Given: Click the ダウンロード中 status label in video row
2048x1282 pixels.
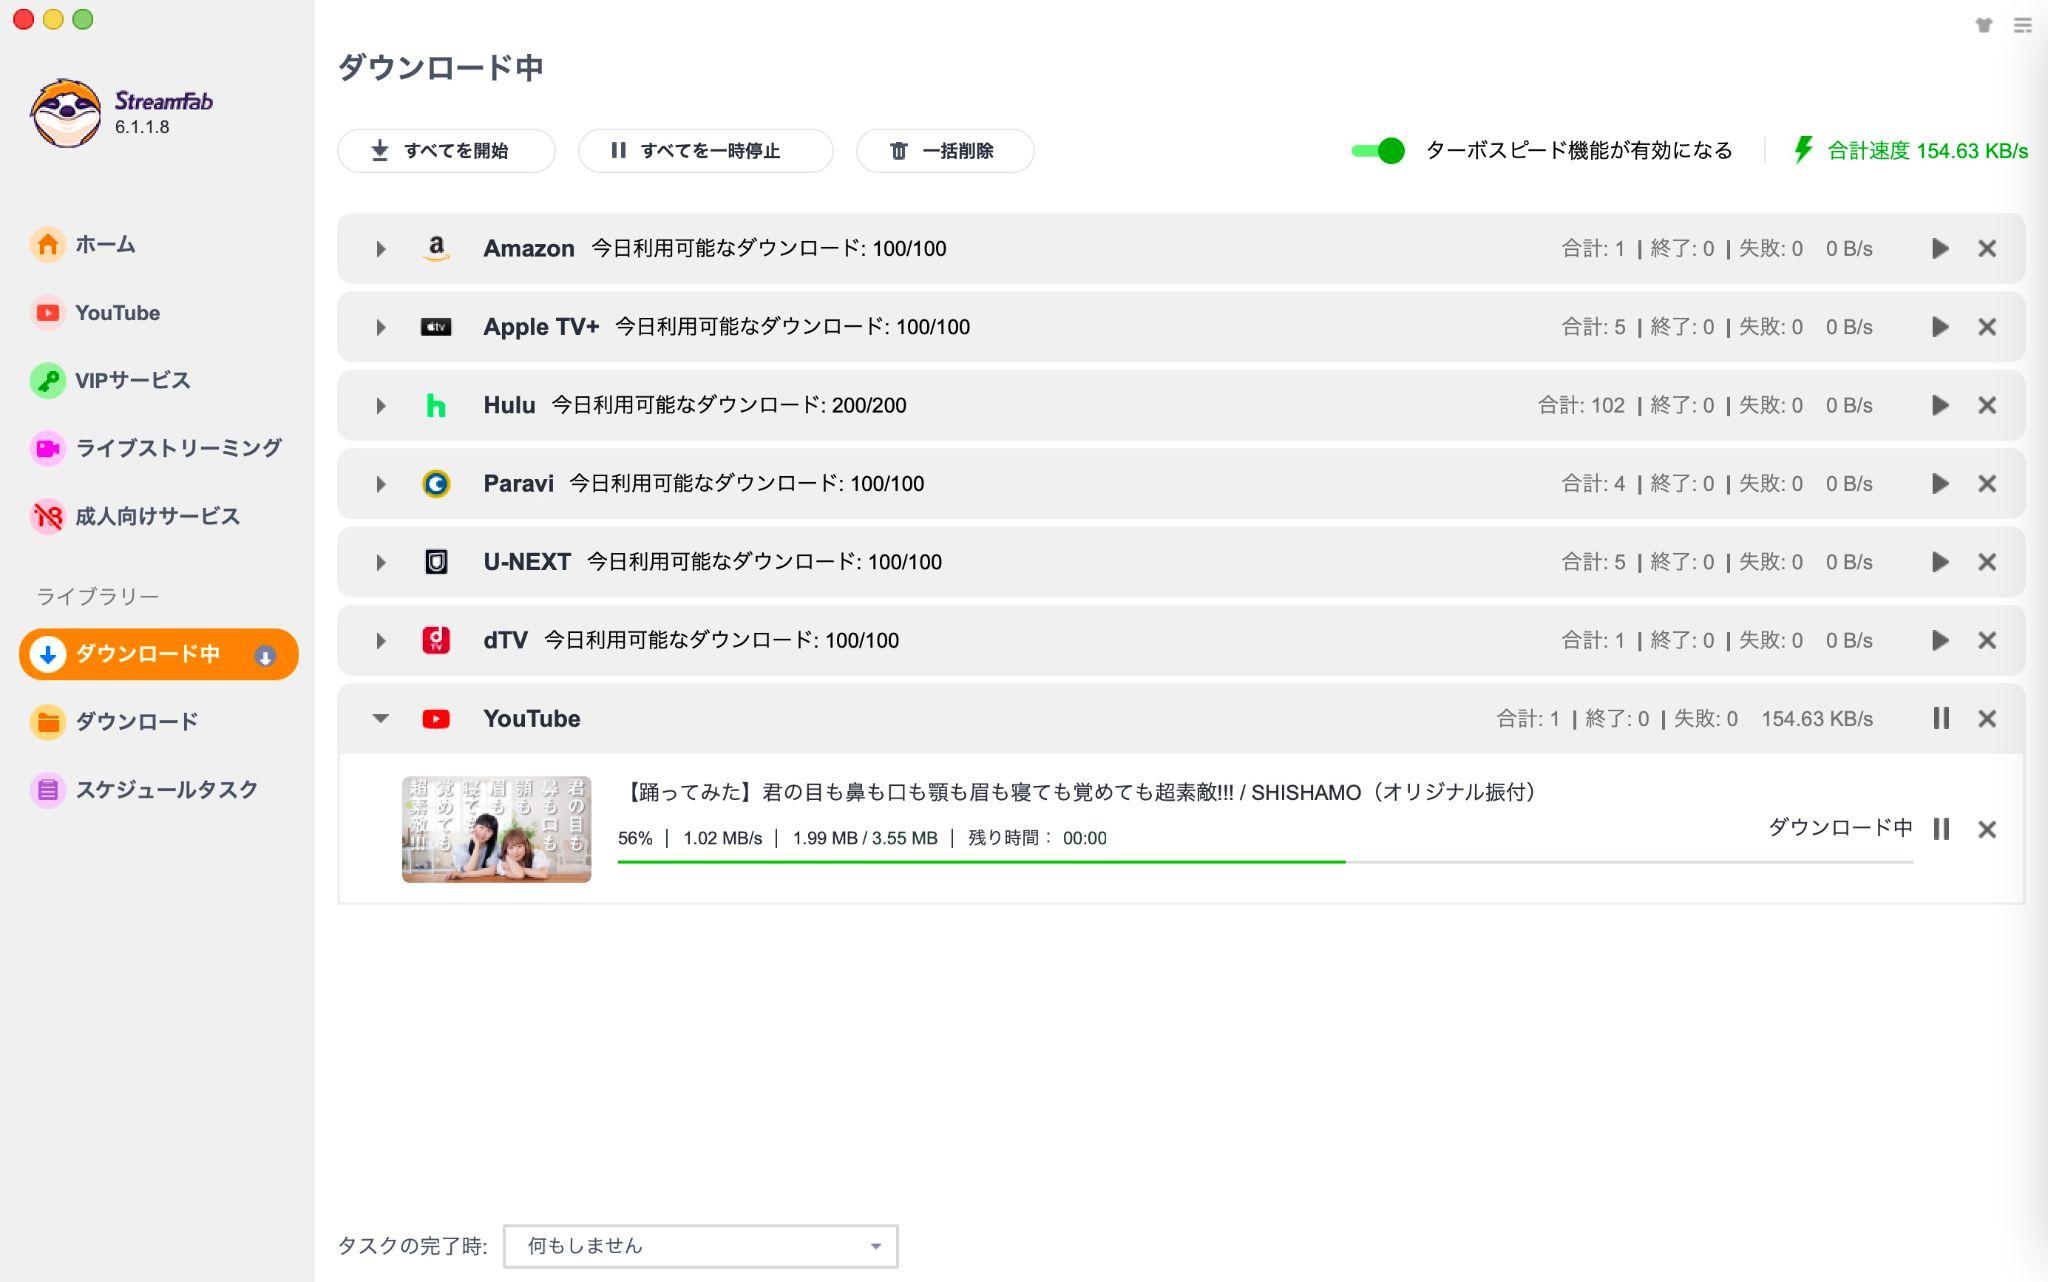Looking at the screenshot, I should click(x=1840, y=828).
